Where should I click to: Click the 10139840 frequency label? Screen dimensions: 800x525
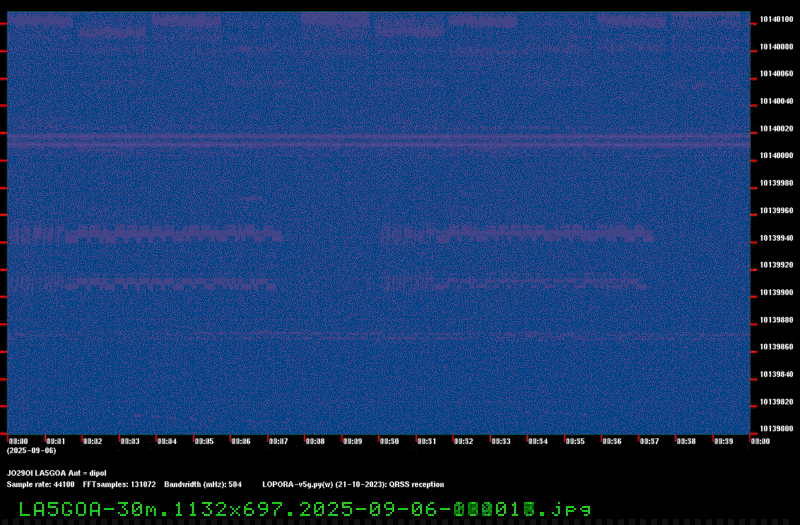pos(776,374)
